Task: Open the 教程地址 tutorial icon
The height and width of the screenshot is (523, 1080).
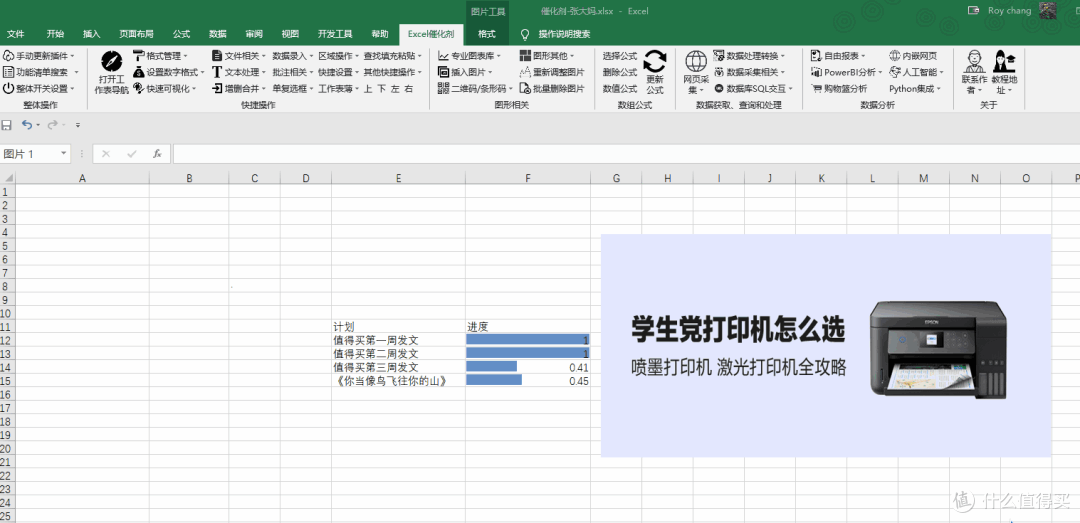Action: click(1004, 61)
